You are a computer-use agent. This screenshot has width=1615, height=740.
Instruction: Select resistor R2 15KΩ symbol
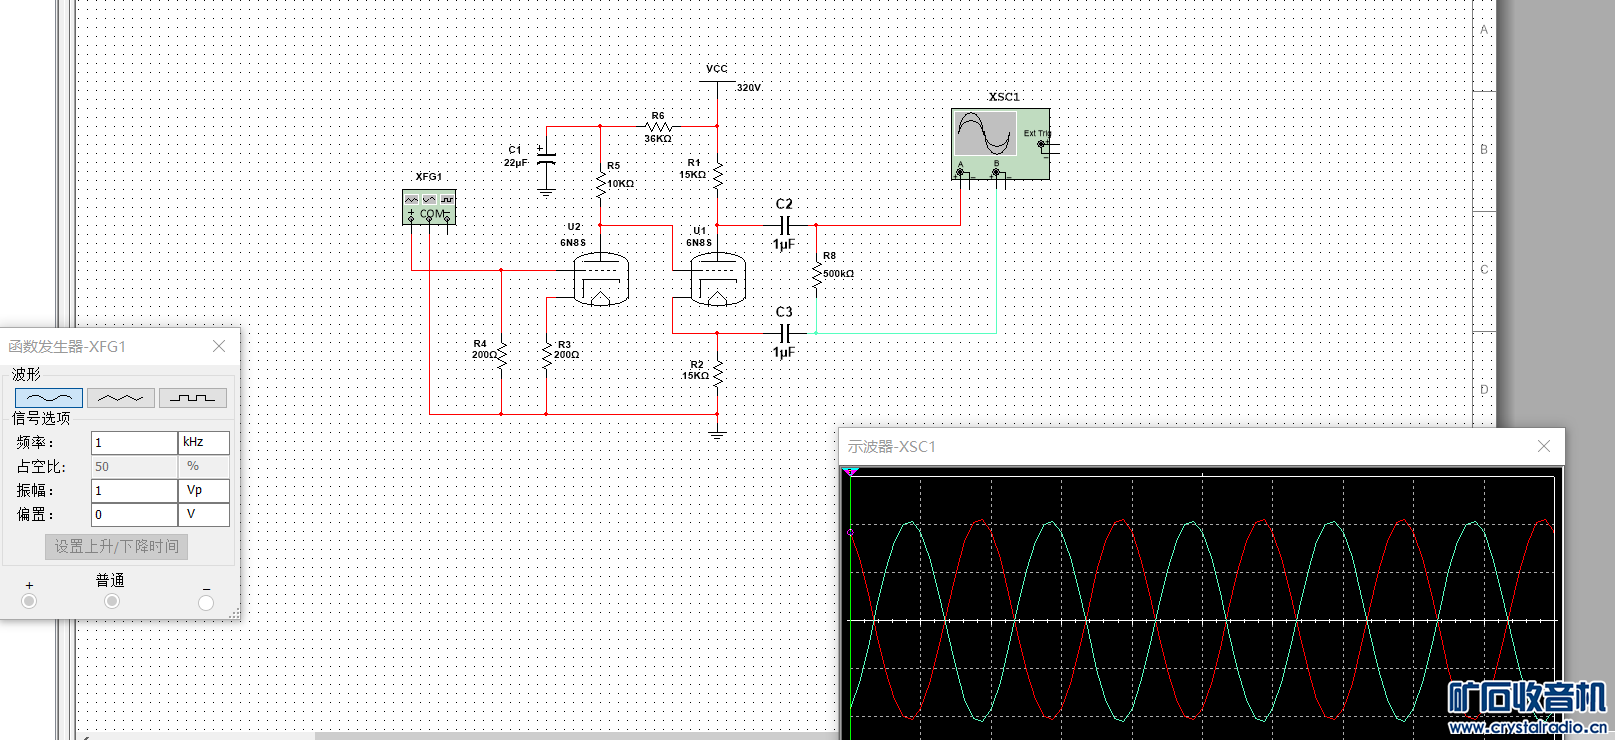coord(717,374)
